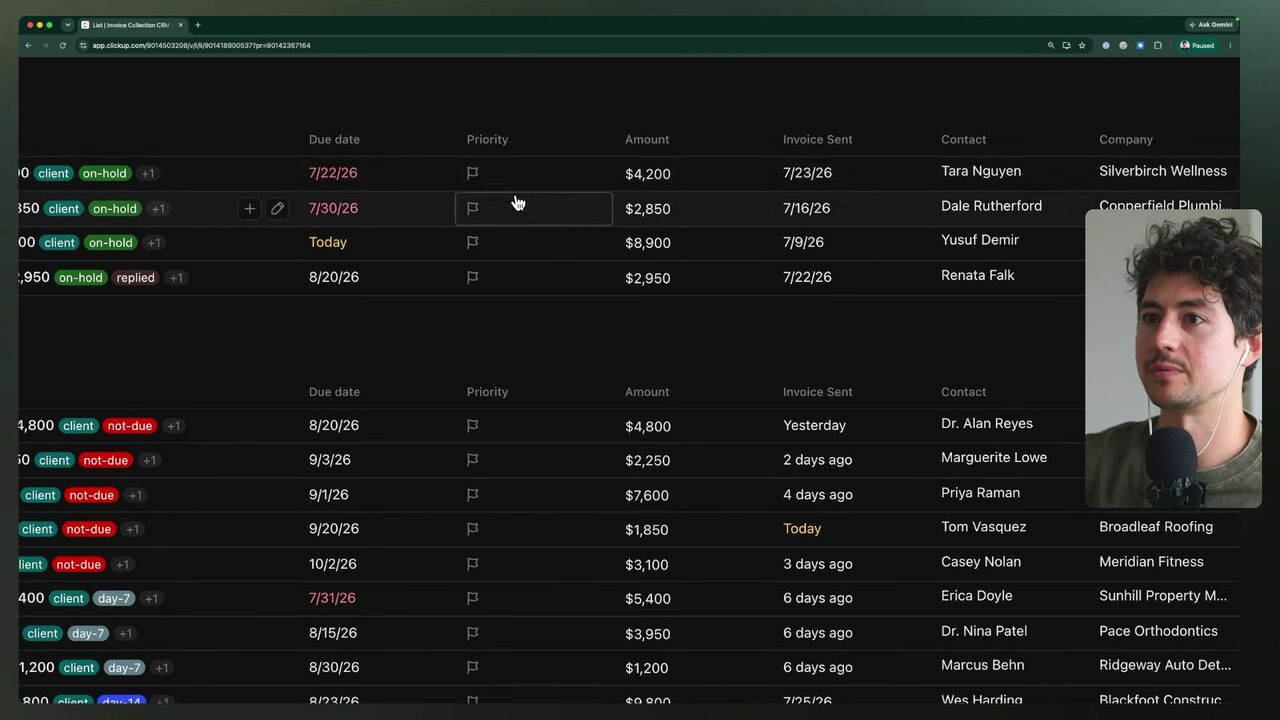Open browser extensions puzzle icon

(x=1158, y=45)
